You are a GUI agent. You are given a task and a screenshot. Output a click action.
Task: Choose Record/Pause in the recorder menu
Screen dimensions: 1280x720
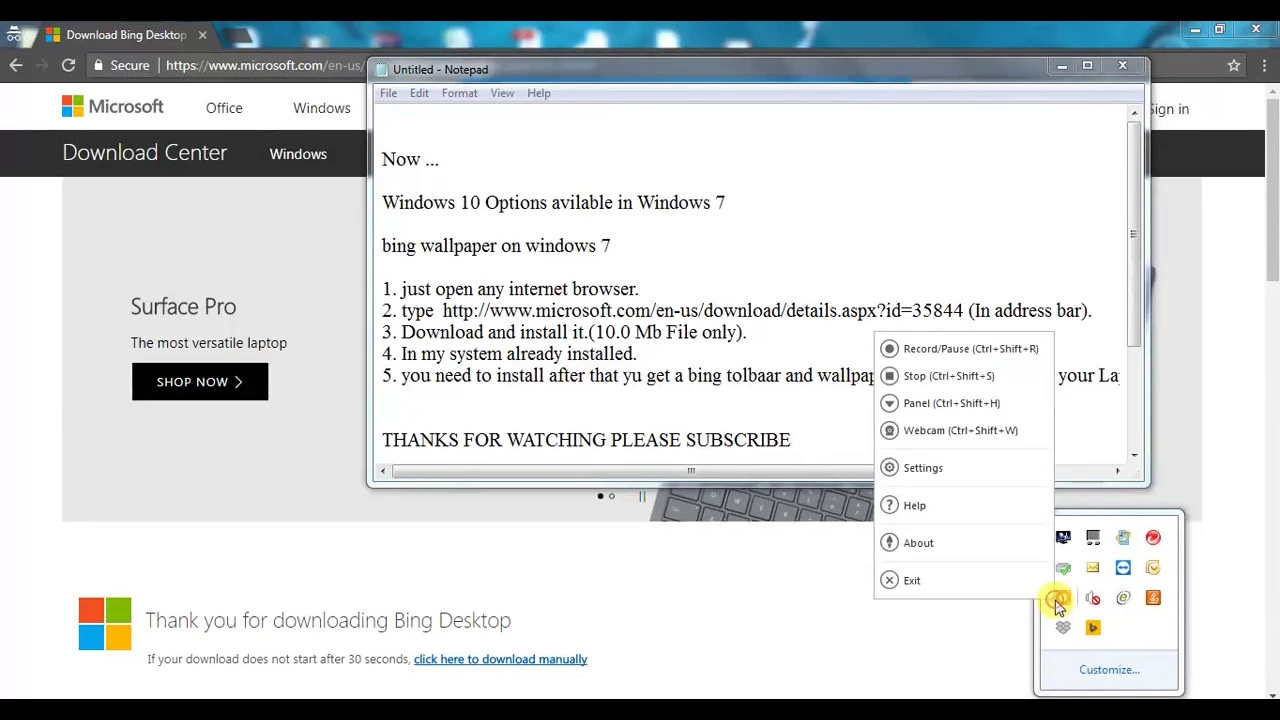point(963,349)
